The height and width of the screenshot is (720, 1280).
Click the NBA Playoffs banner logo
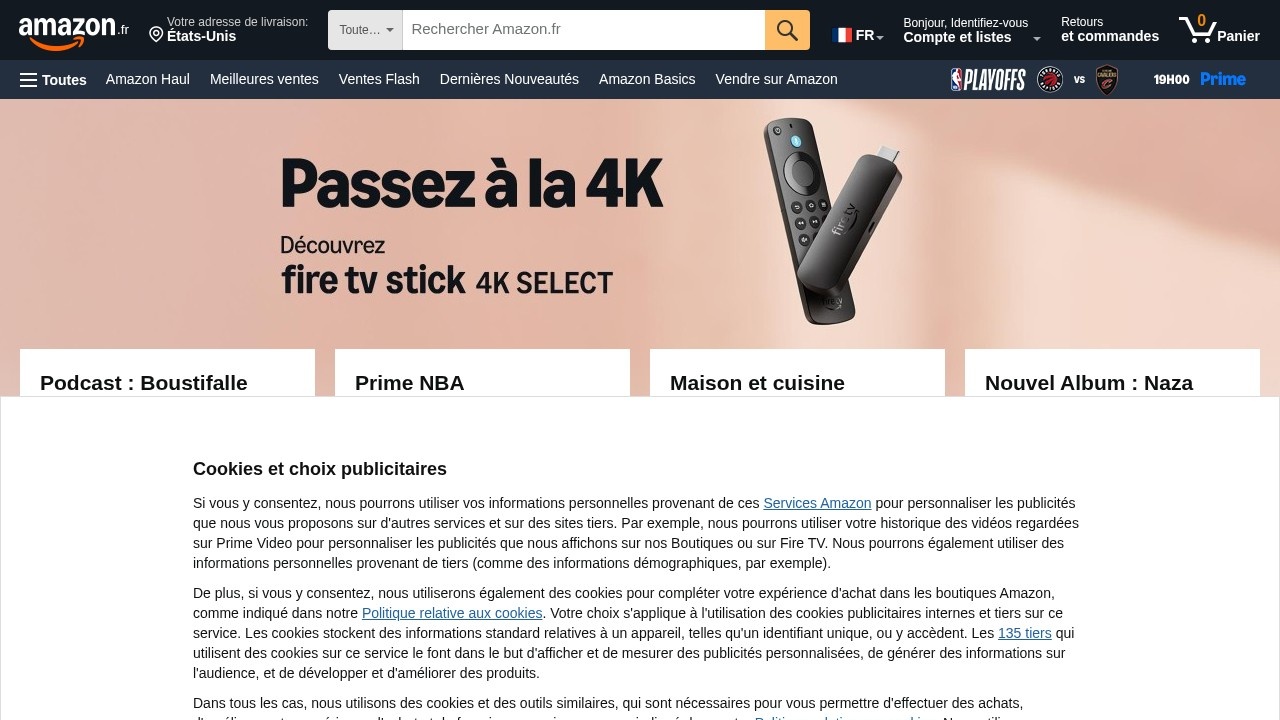[x=988, y=79]
